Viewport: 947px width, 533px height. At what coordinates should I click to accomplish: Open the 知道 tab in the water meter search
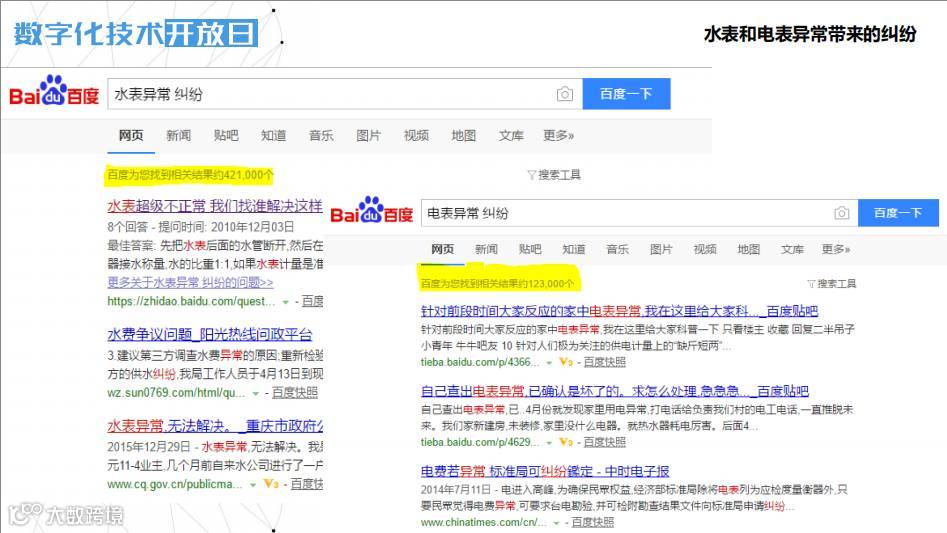point(274,135)
